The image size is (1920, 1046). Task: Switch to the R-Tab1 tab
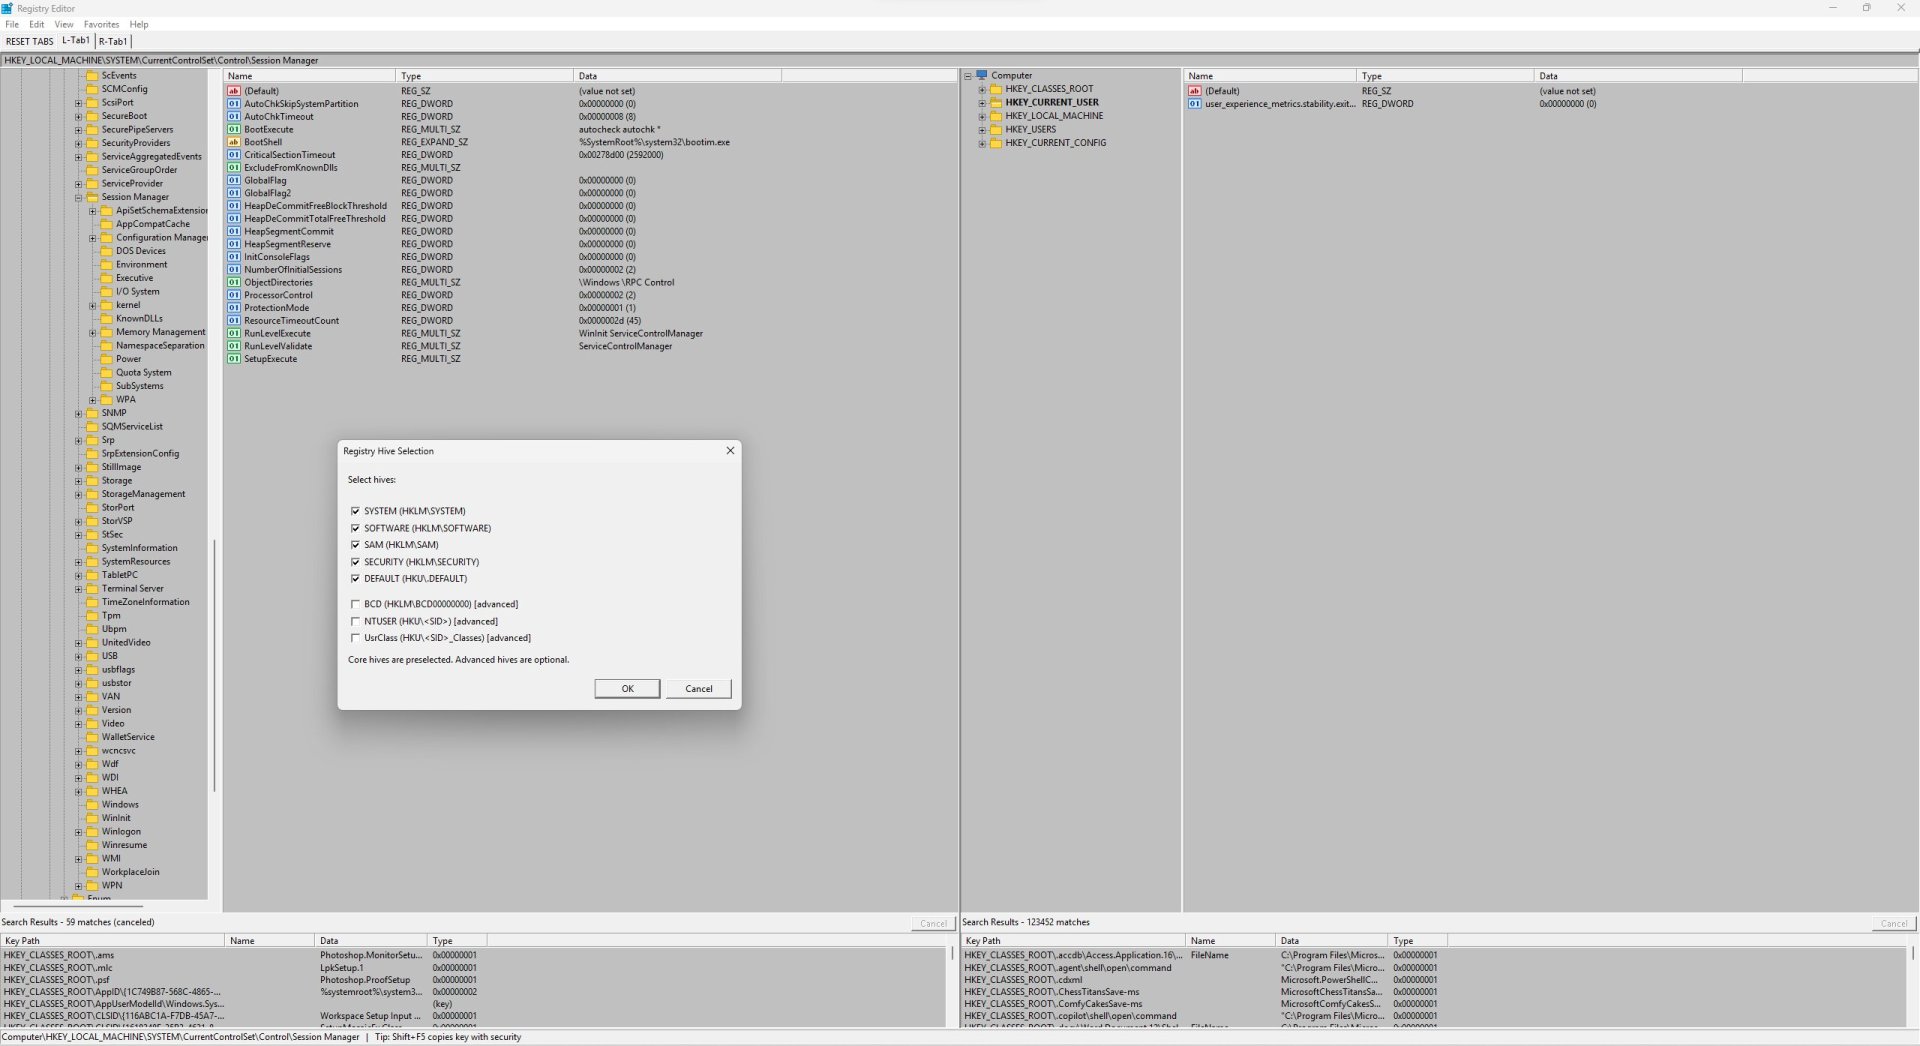point(112,41)
